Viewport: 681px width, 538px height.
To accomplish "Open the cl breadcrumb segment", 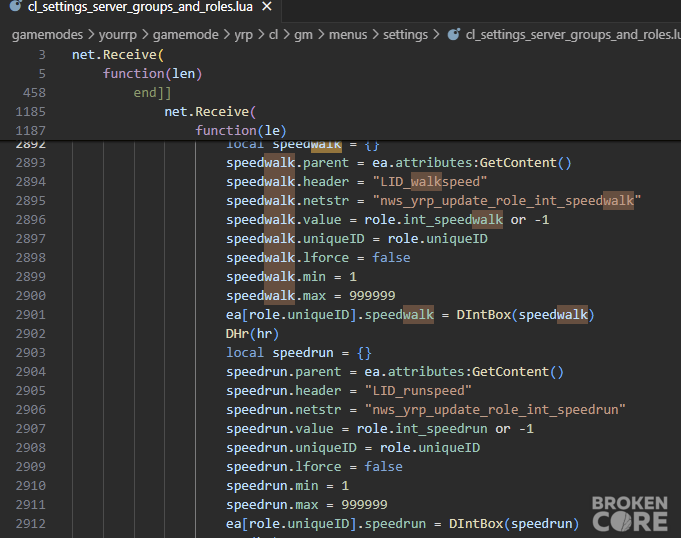I will [x=273, y=35].
